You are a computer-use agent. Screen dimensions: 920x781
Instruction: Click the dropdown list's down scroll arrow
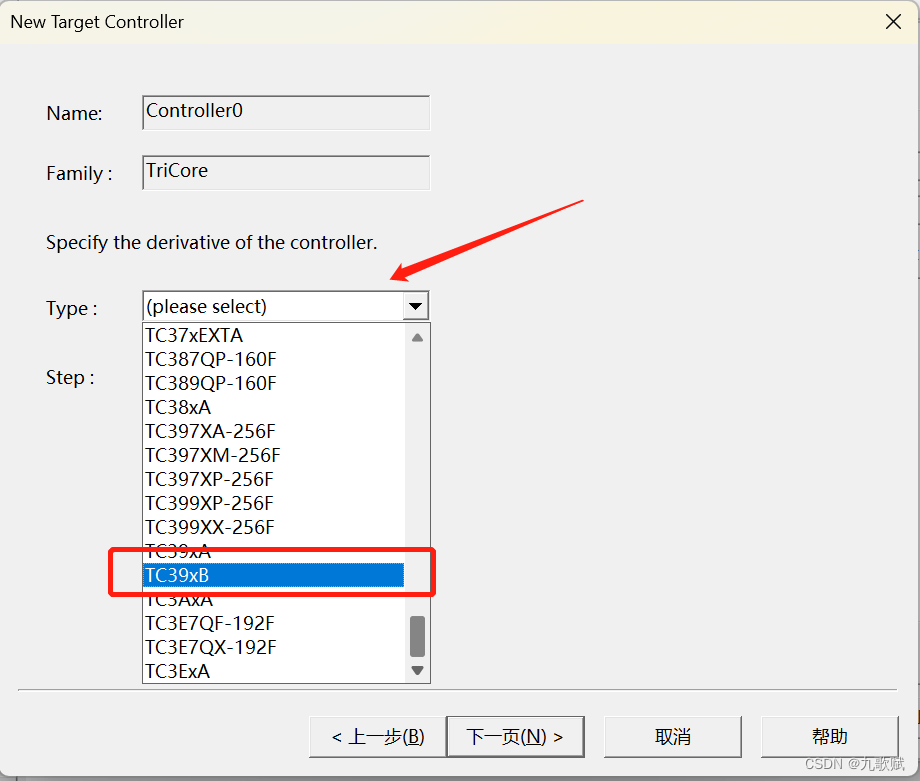tap(417, 670)
